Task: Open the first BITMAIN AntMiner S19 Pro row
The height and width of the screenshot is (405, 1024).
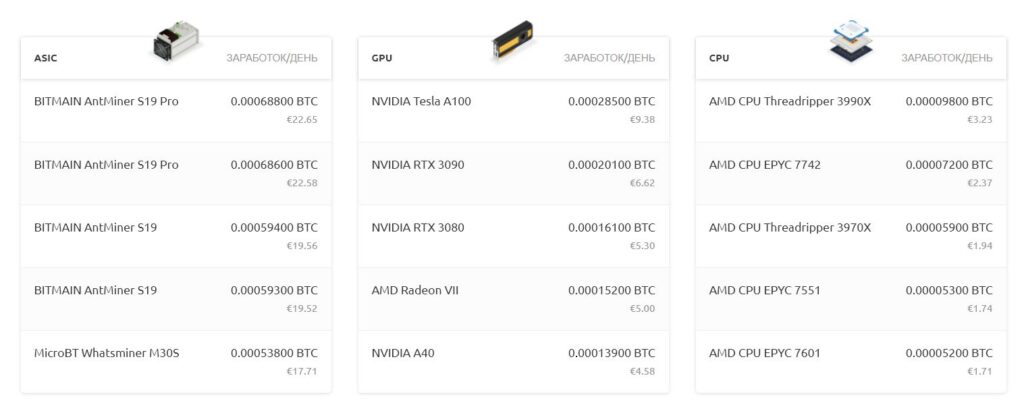Action: click(176, 110)
